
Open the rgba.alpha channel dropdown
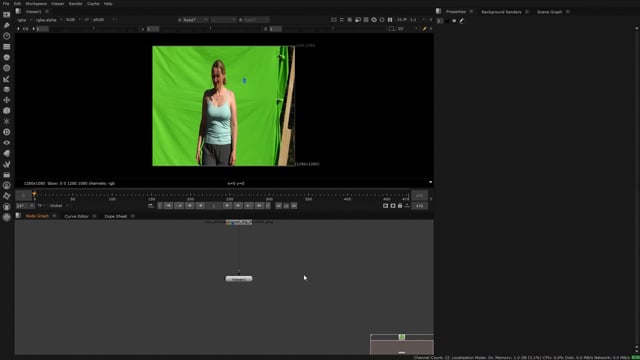click(49, 20)
